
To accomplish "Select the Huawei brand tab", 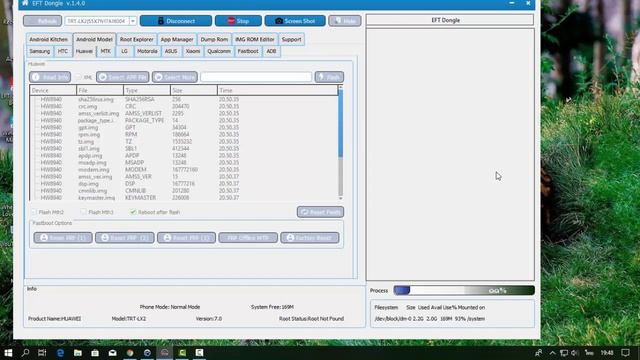I will [x=84, y=51].
